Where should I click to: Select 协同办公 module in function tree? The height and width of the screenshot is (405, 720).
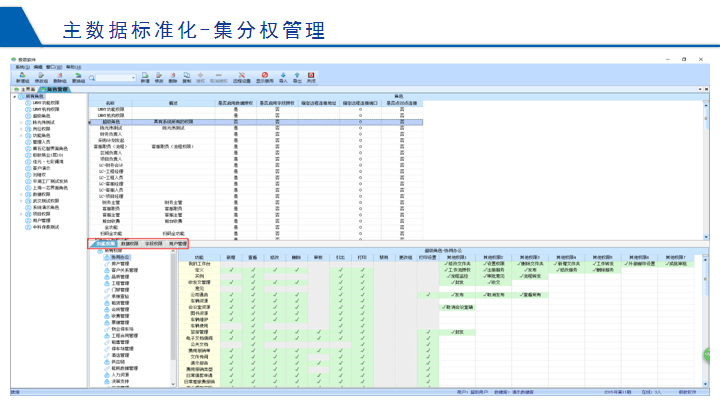120,258
